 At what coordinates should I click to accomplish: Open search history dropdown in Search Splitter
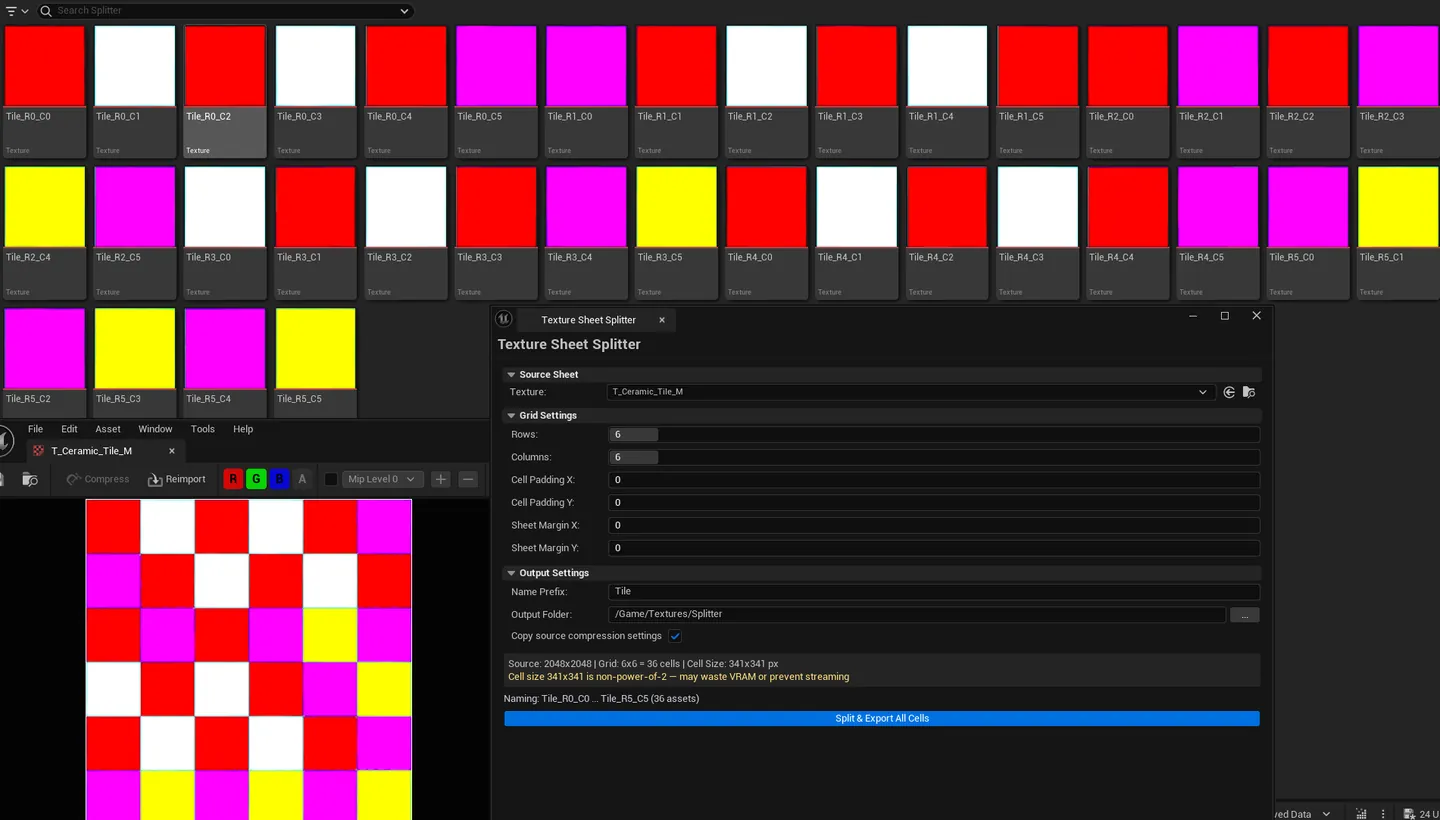point(404,11)
